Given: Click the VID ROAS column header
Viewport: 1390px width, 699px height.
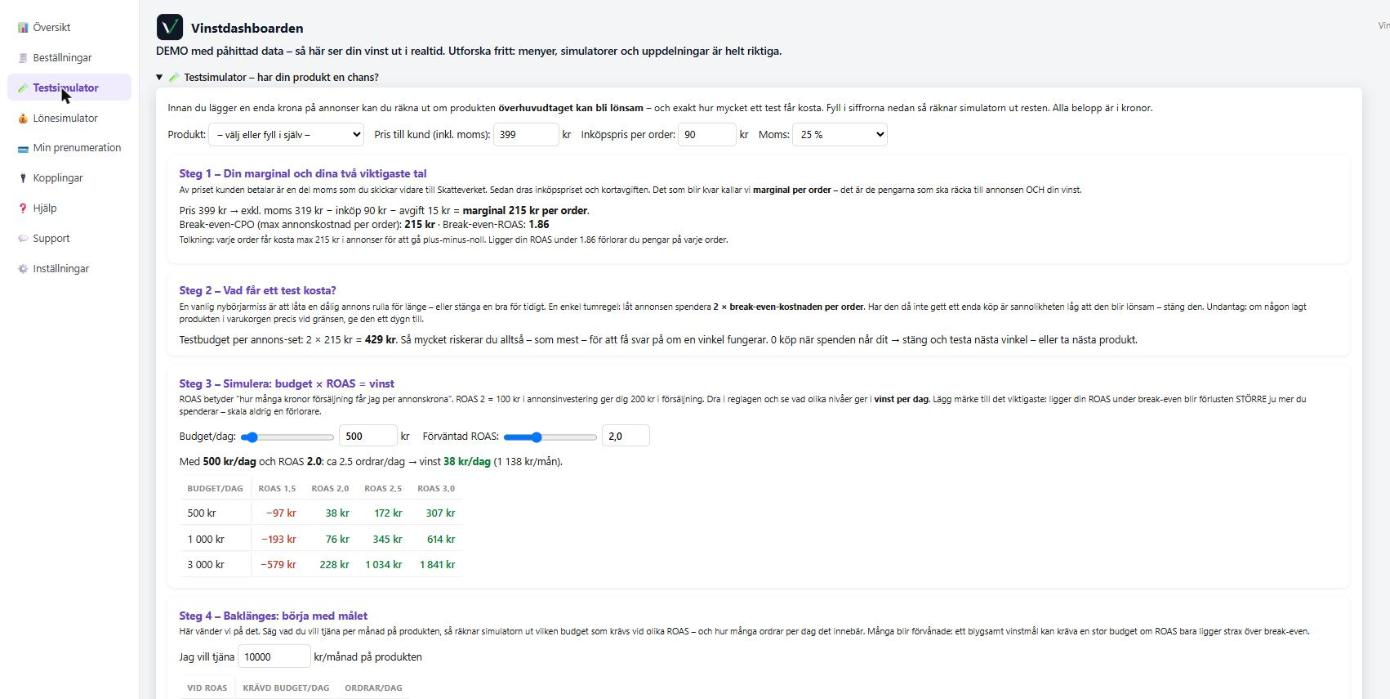Looking at the screenshot, I should (208, 688).
